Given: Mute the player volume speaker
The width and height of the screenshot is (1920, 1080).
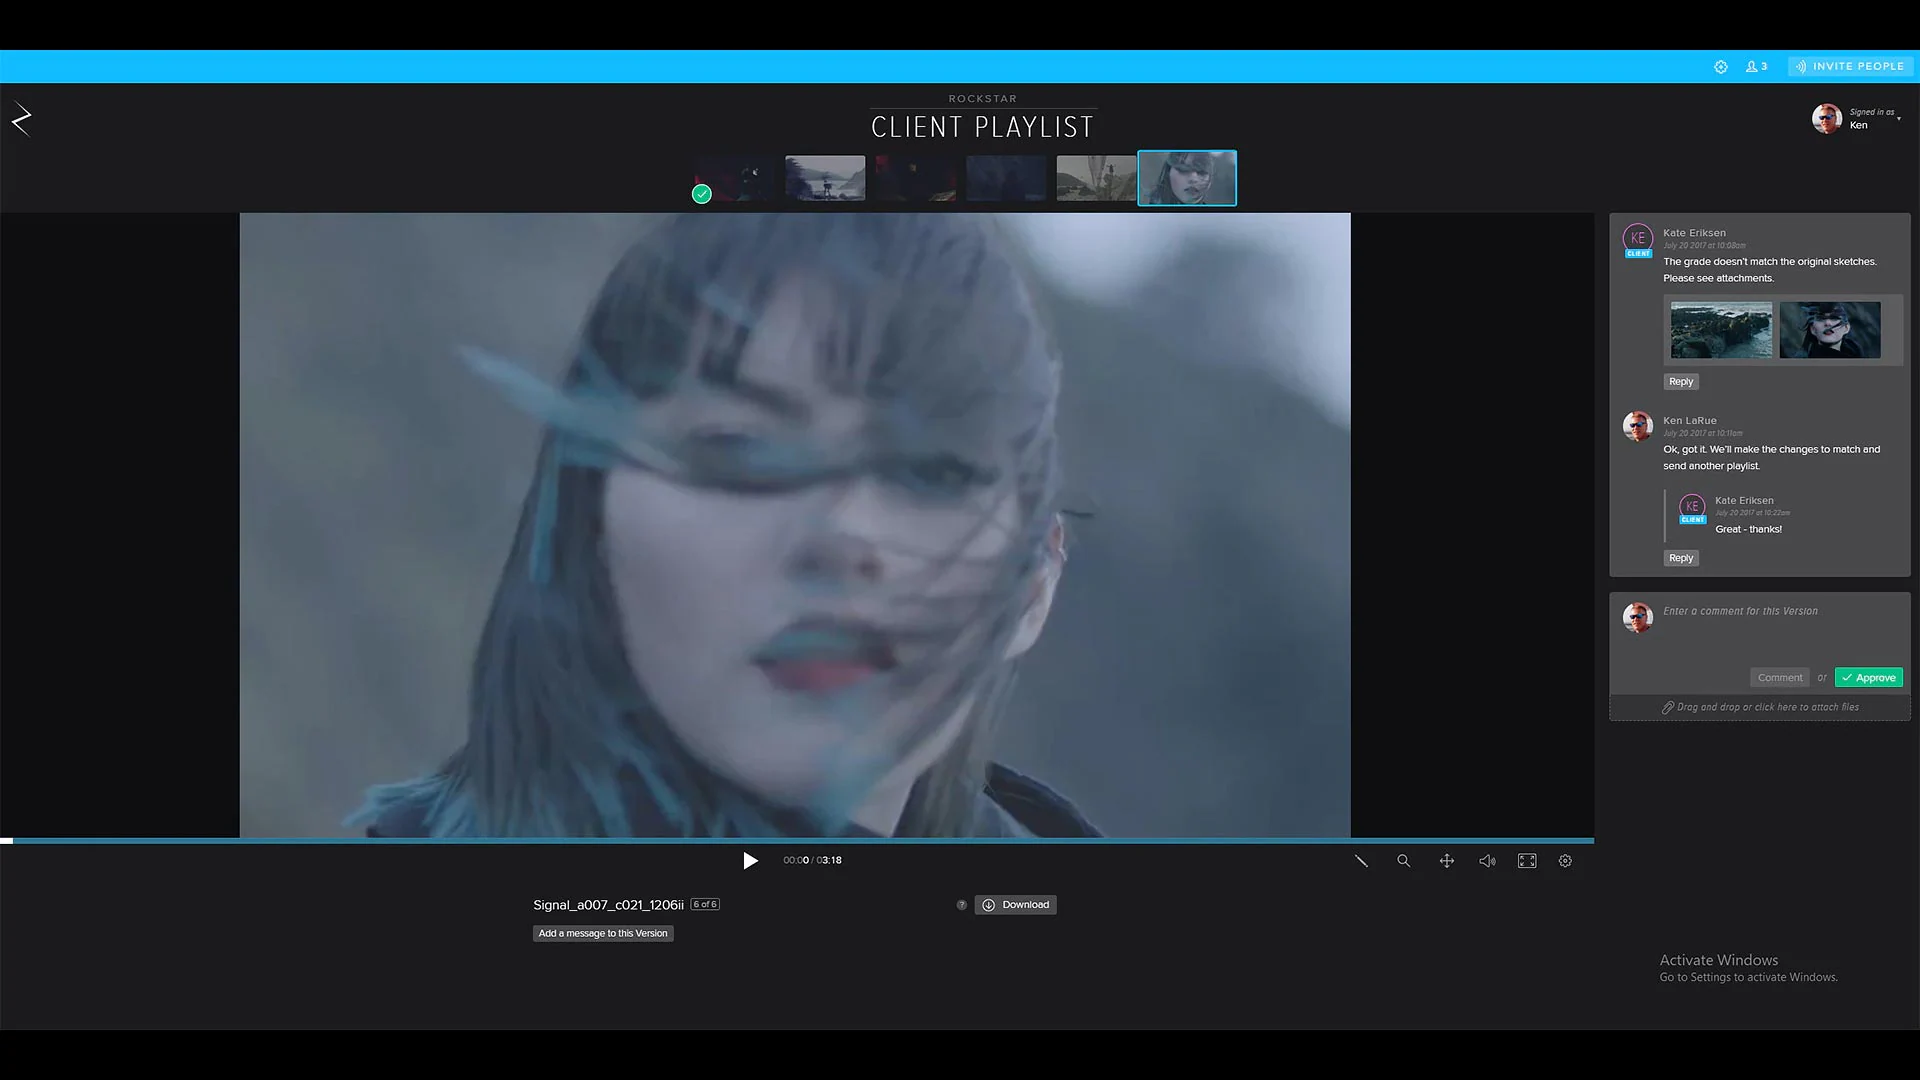Looking at the screenshot, I should point(1487,861).
